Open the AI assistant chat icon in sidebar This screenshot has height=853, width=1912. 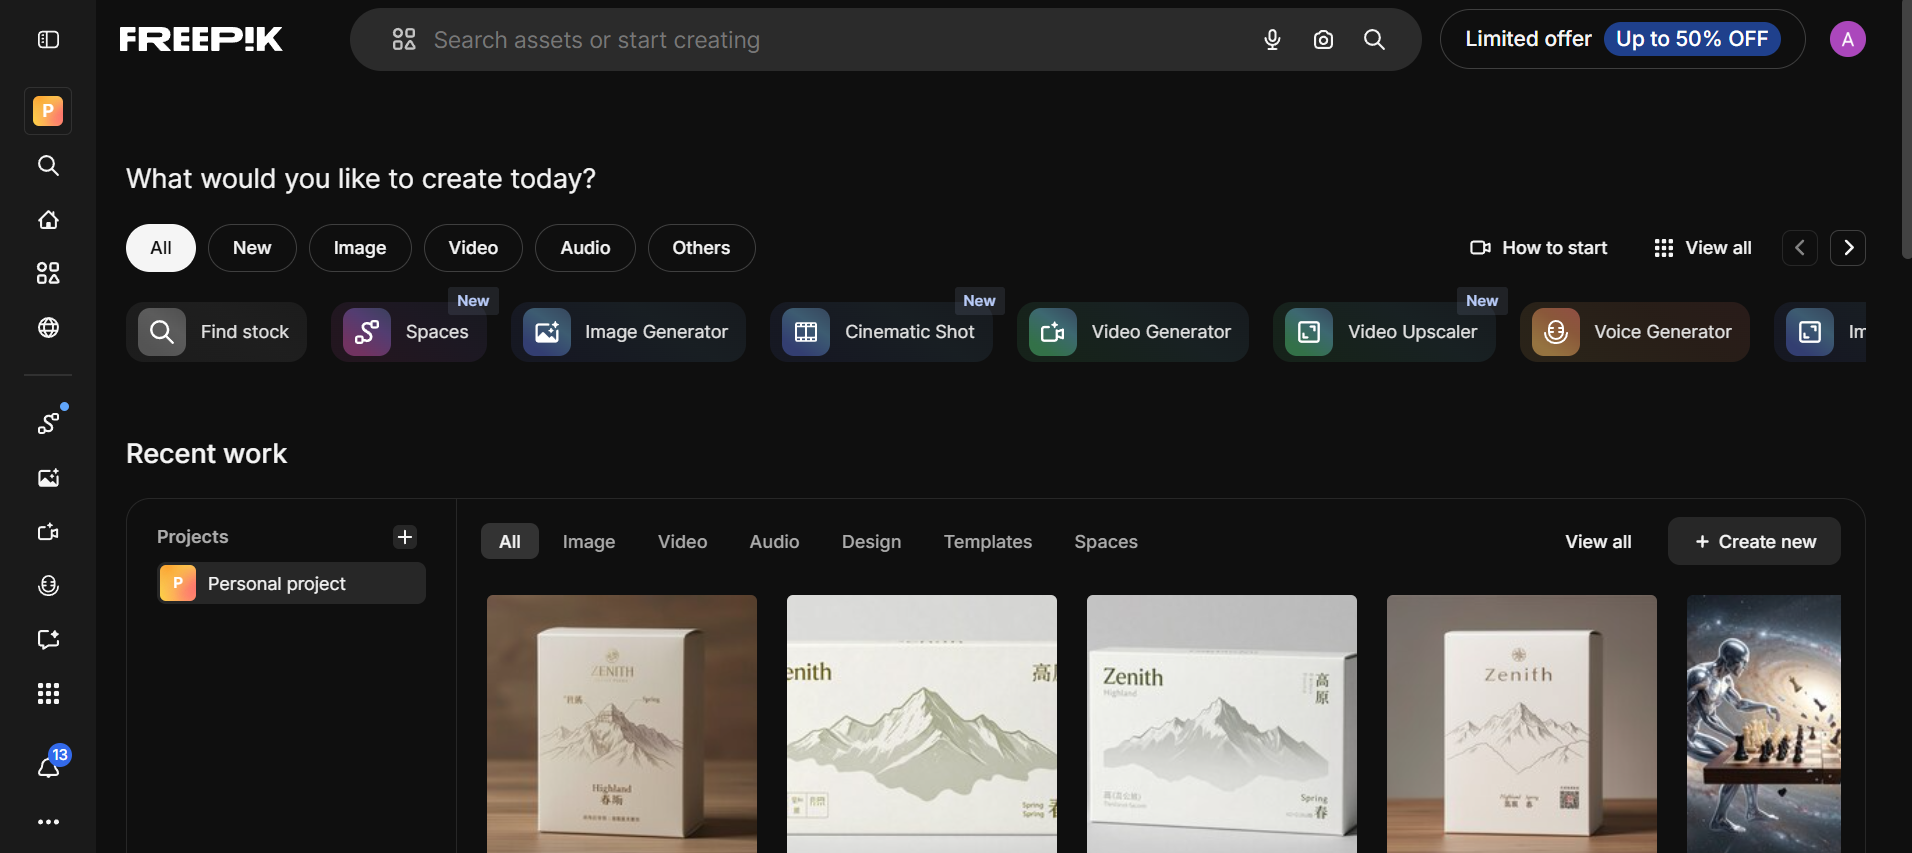tap(48, 639)
